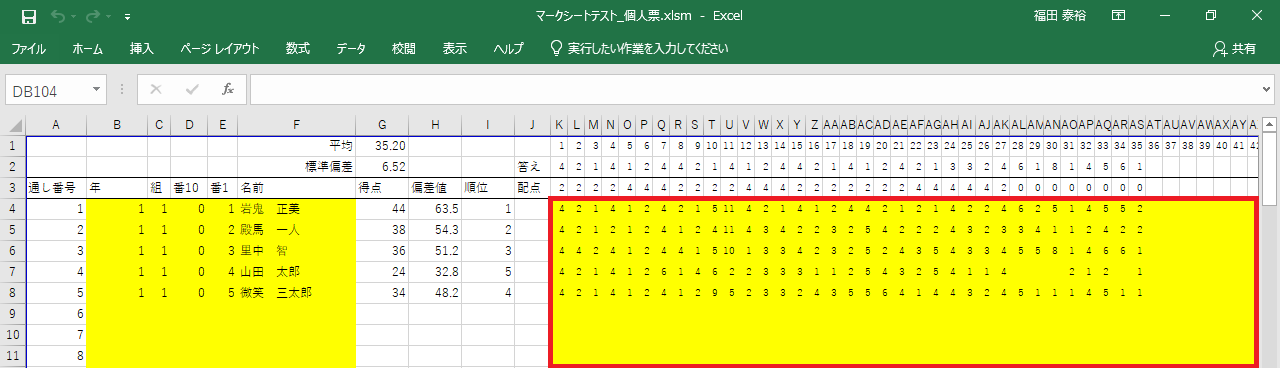The width and height of the screenshot is (1280, 368).
Task: Click the name cell 微笑 三太郎
Action: tap(296, 293)
